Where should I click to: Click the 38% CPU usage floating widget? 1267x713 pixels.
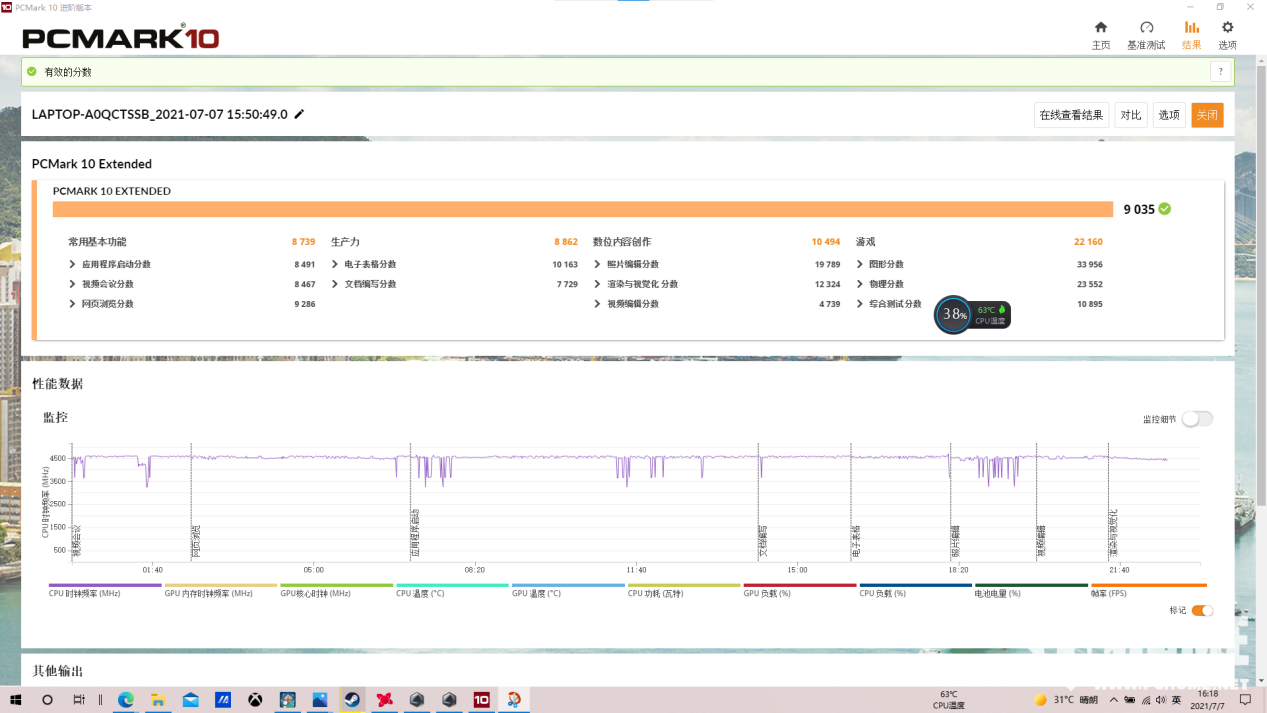953,315
